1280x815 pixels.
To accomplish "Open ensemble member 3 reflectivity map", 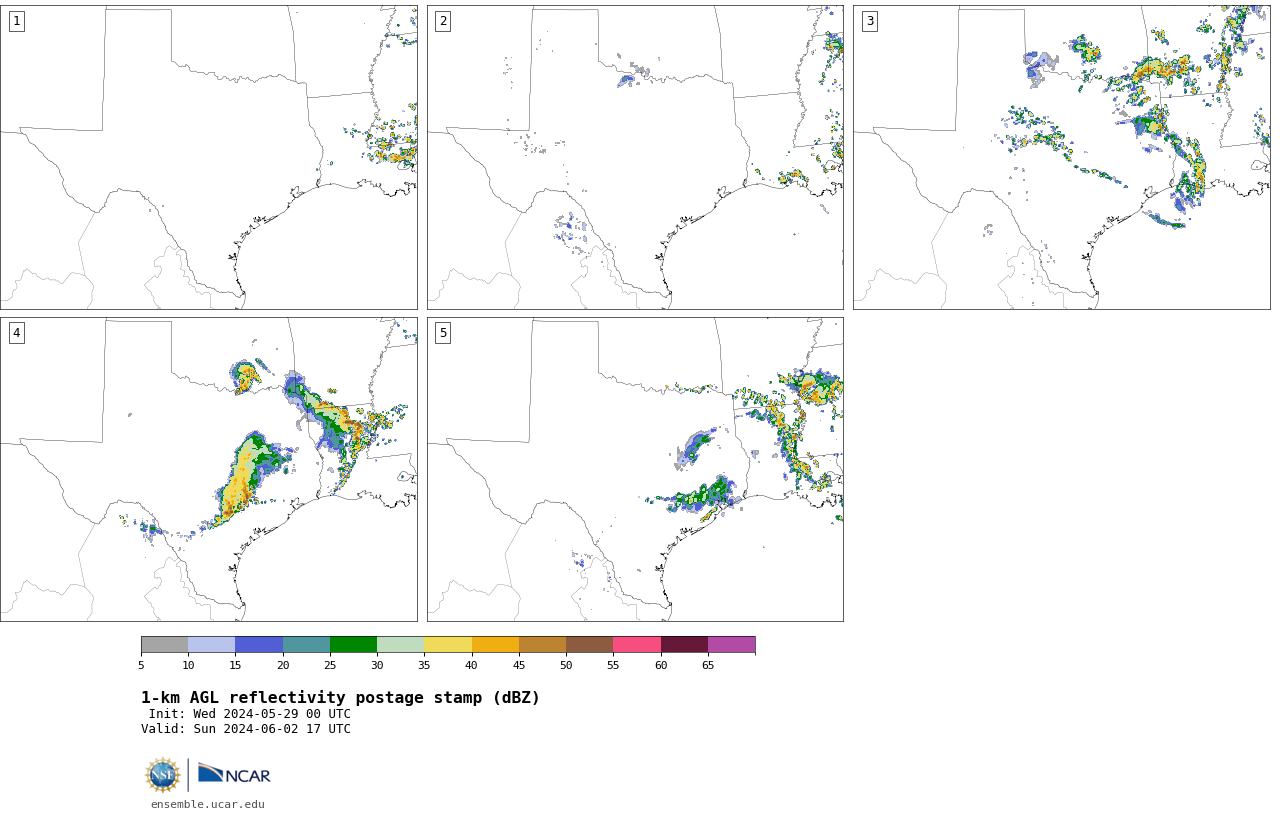I will click(1062, 157).
